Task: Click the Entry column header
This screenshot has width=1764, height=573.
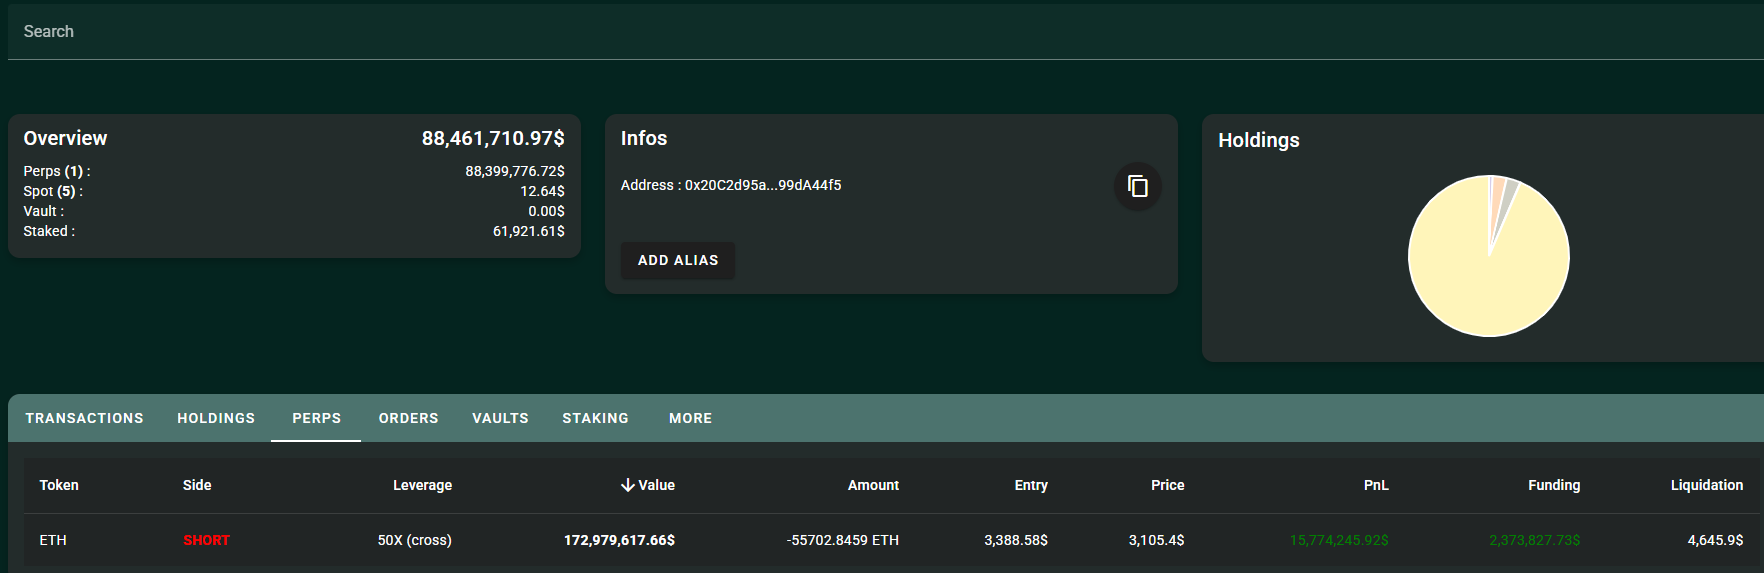Action: (x=1031, y=485)
